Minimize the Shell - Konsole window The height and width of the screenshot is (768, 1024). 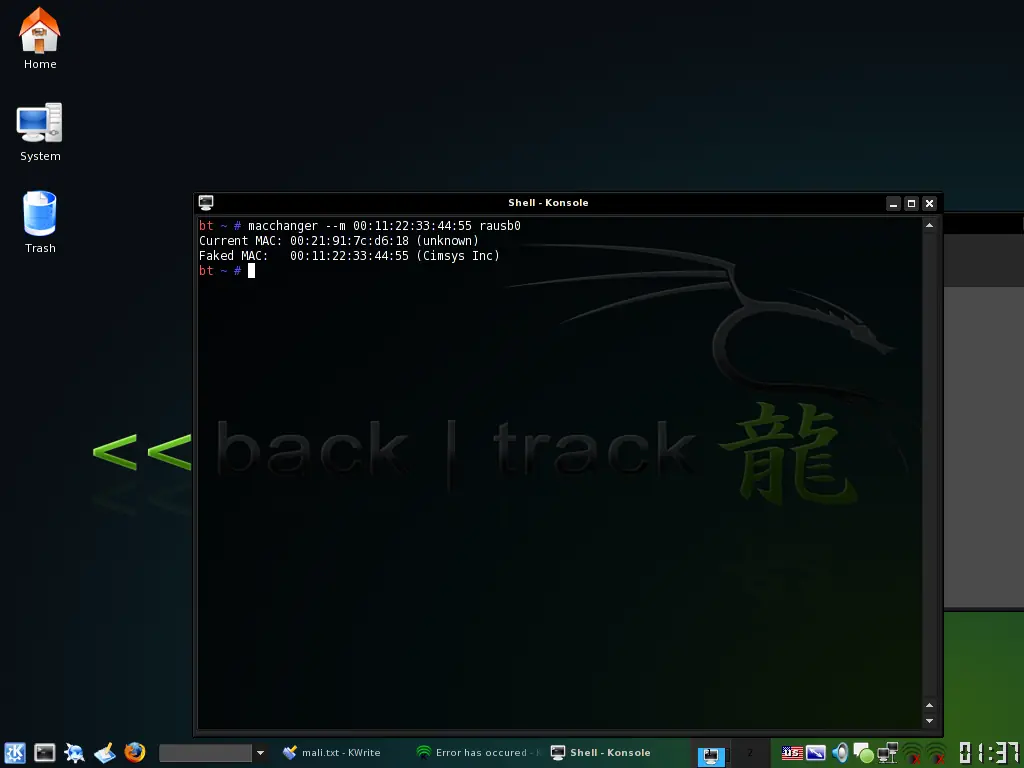(x=893, y=204)
